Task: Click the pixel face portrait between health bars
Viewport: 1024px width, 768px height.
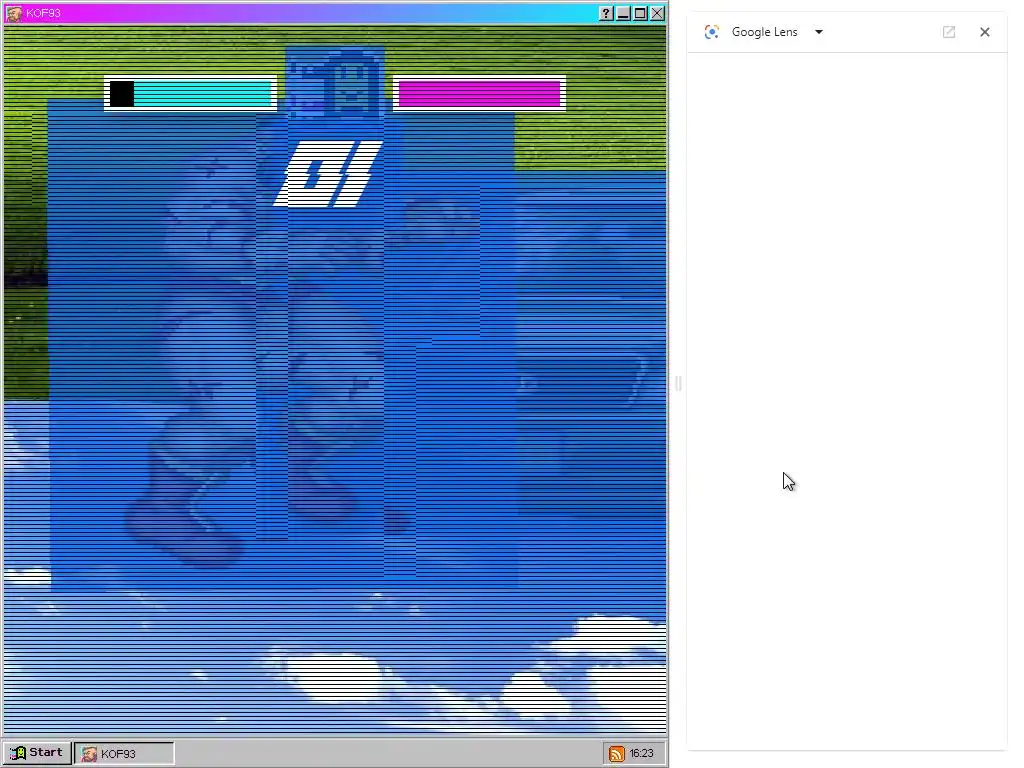Action: (x=335, y=82)
